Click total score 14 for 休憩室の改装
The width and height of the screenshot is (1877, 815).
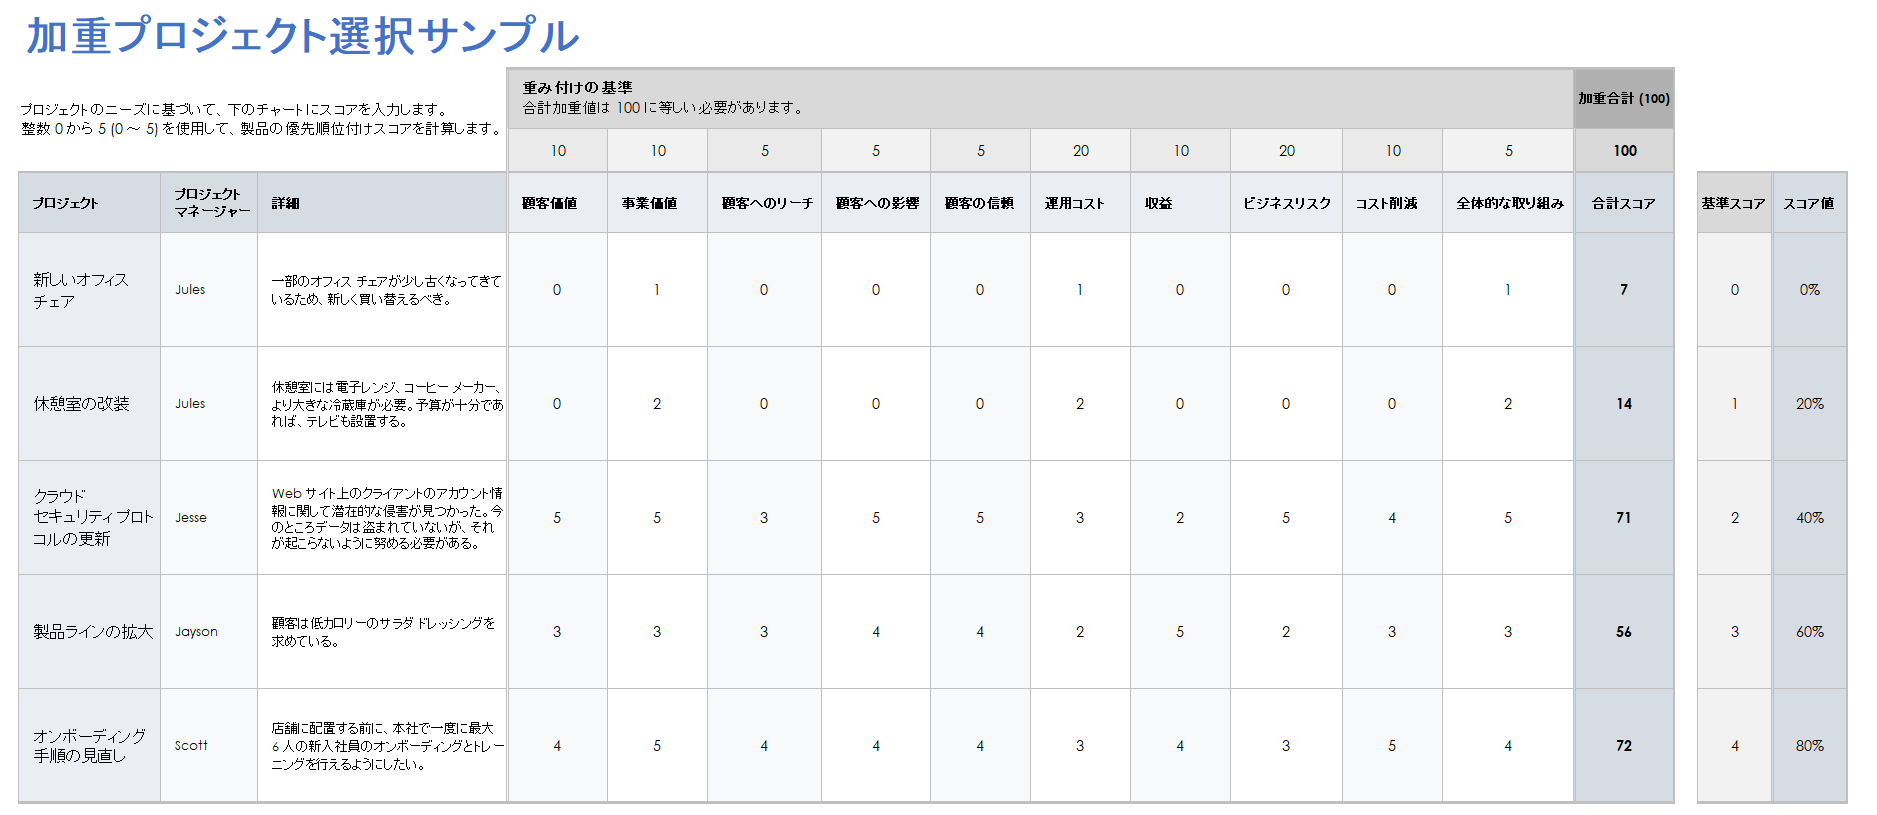pos(1624,404)
